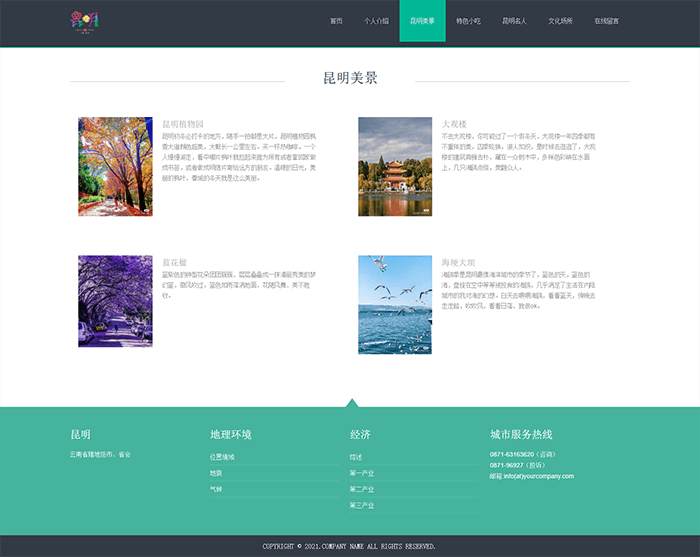This screenshot has width=700, height=557.
Task: Open the 海埂大坝 title link
Action: tap(458, 262)
